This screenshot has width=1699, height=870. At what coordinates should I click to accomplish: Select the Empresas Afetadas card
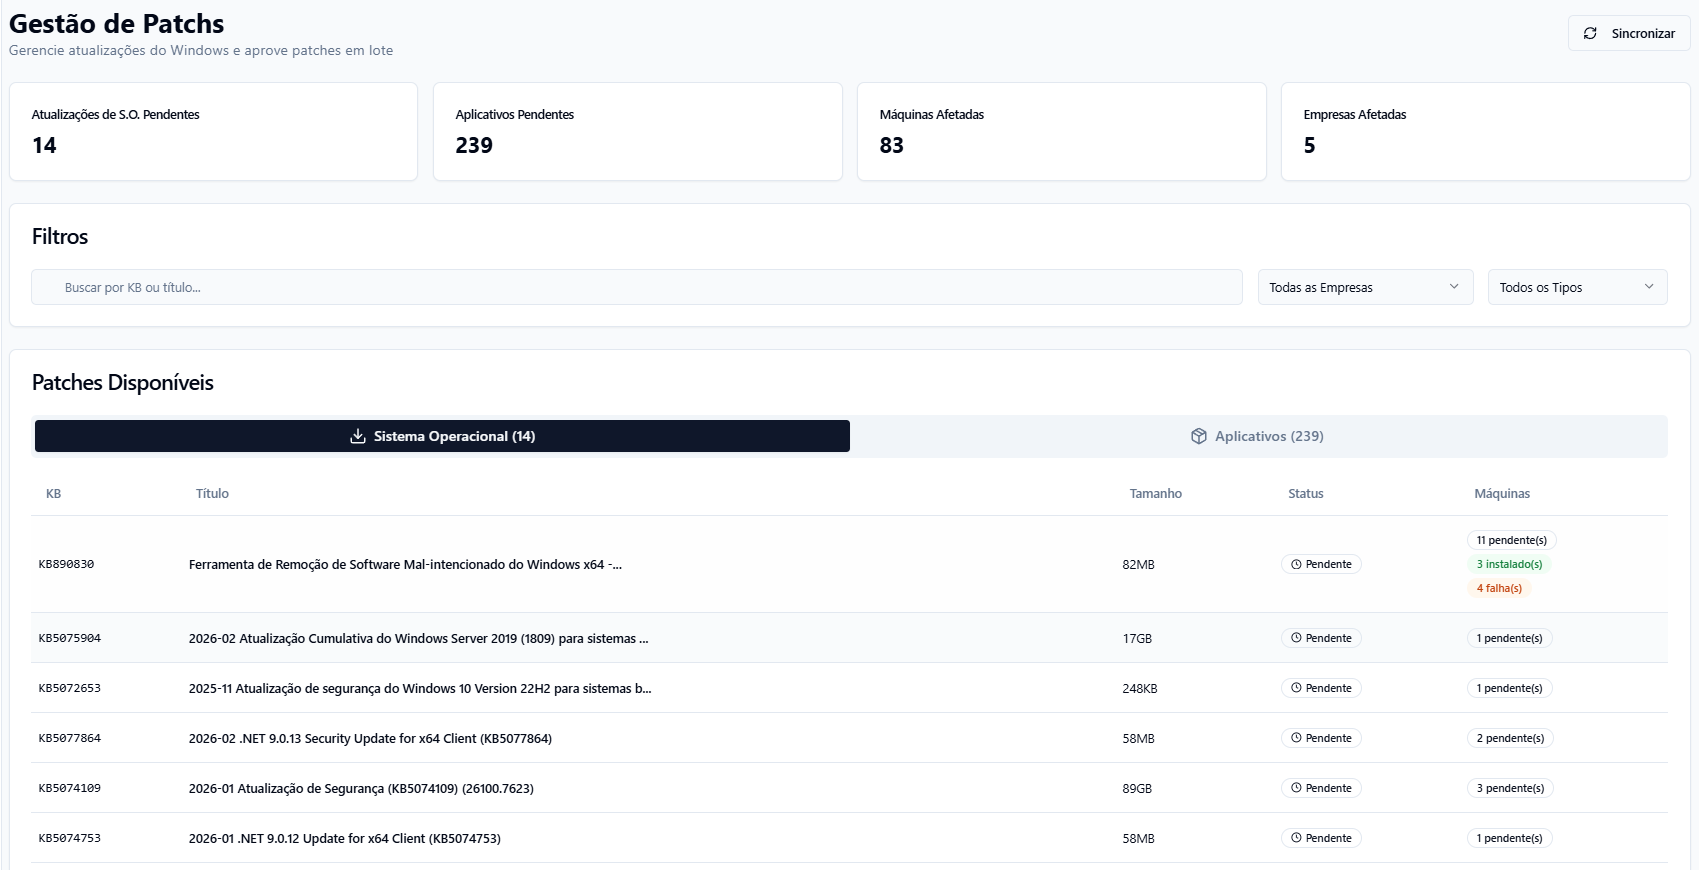(x=1485, y=132)
